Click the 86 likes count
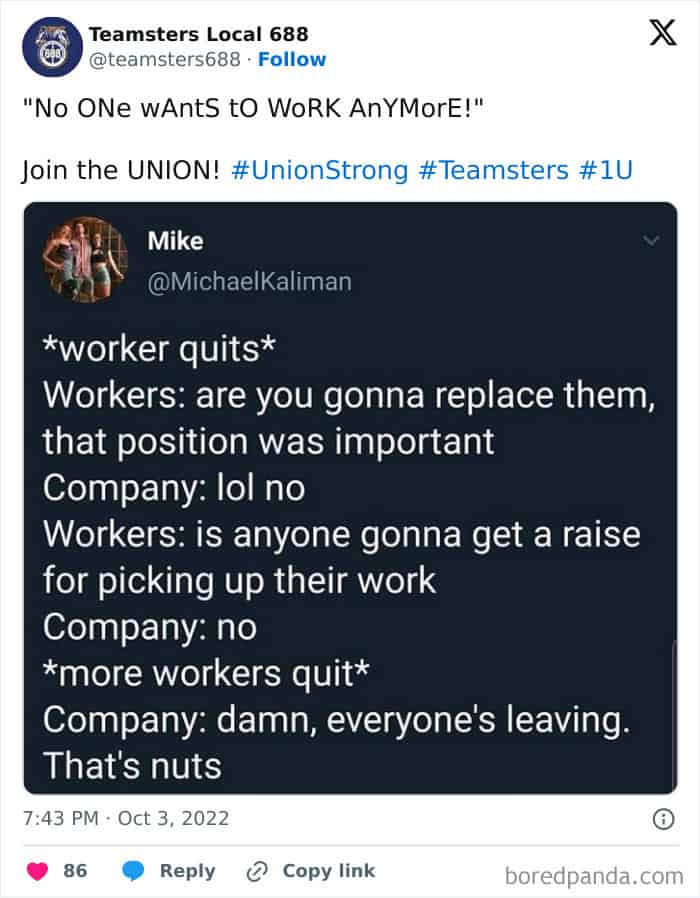 (x=75, y=871)
